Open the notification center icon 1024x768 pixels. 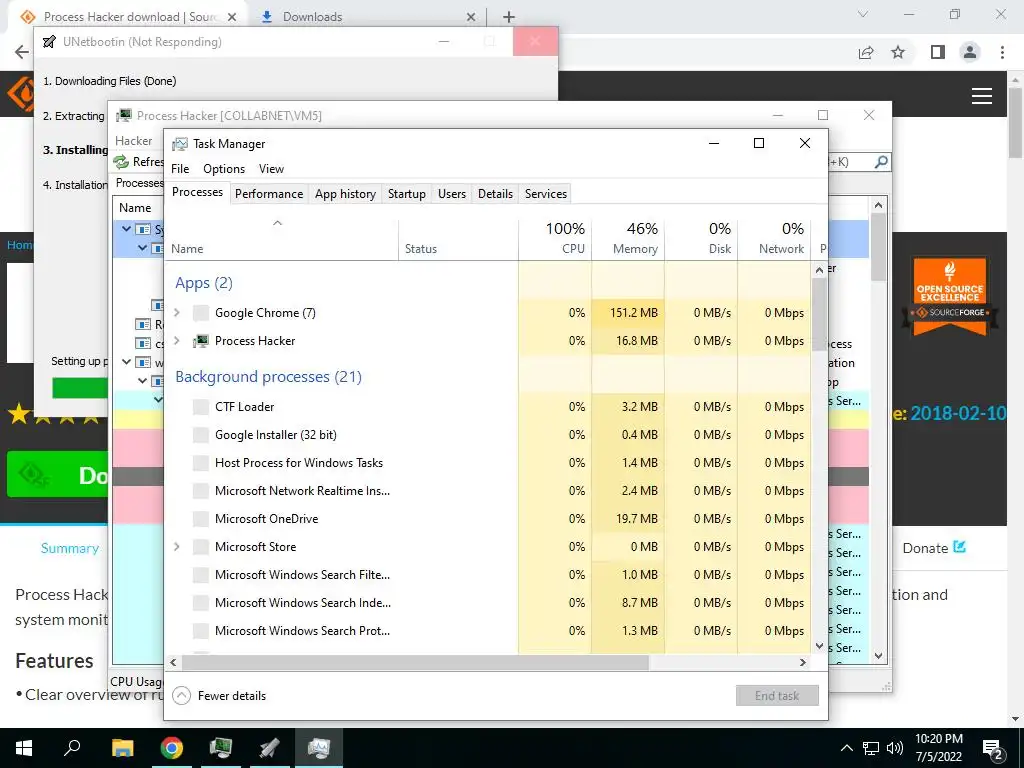pyautogui.click(x=993, y=749)
